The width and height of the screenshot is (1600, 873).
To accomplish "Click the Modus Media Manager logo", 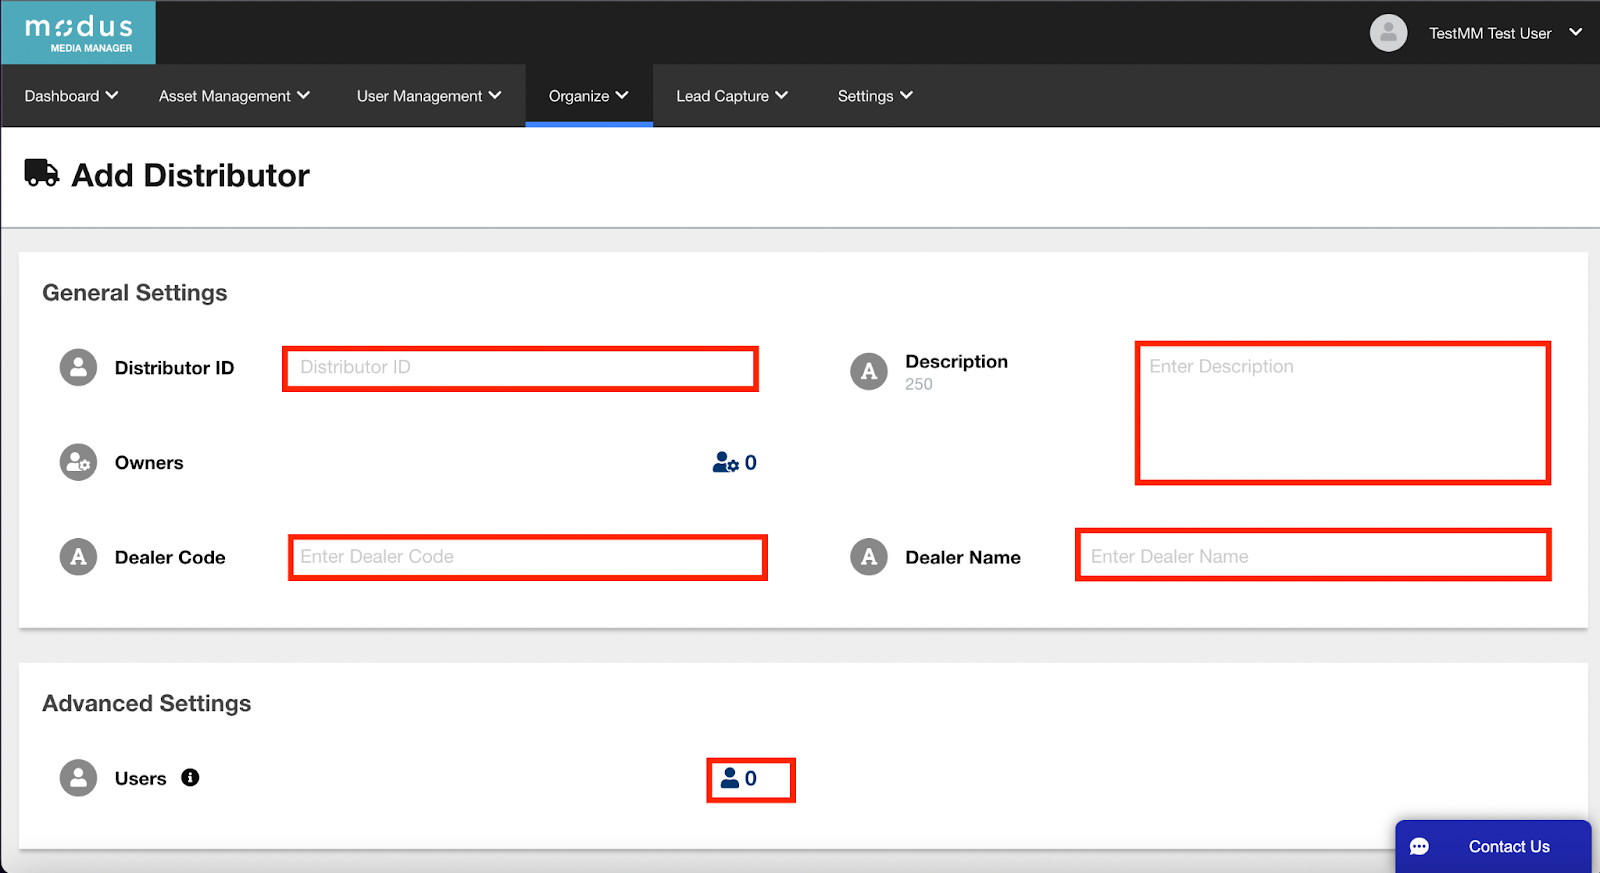I will tap(78, 33).
